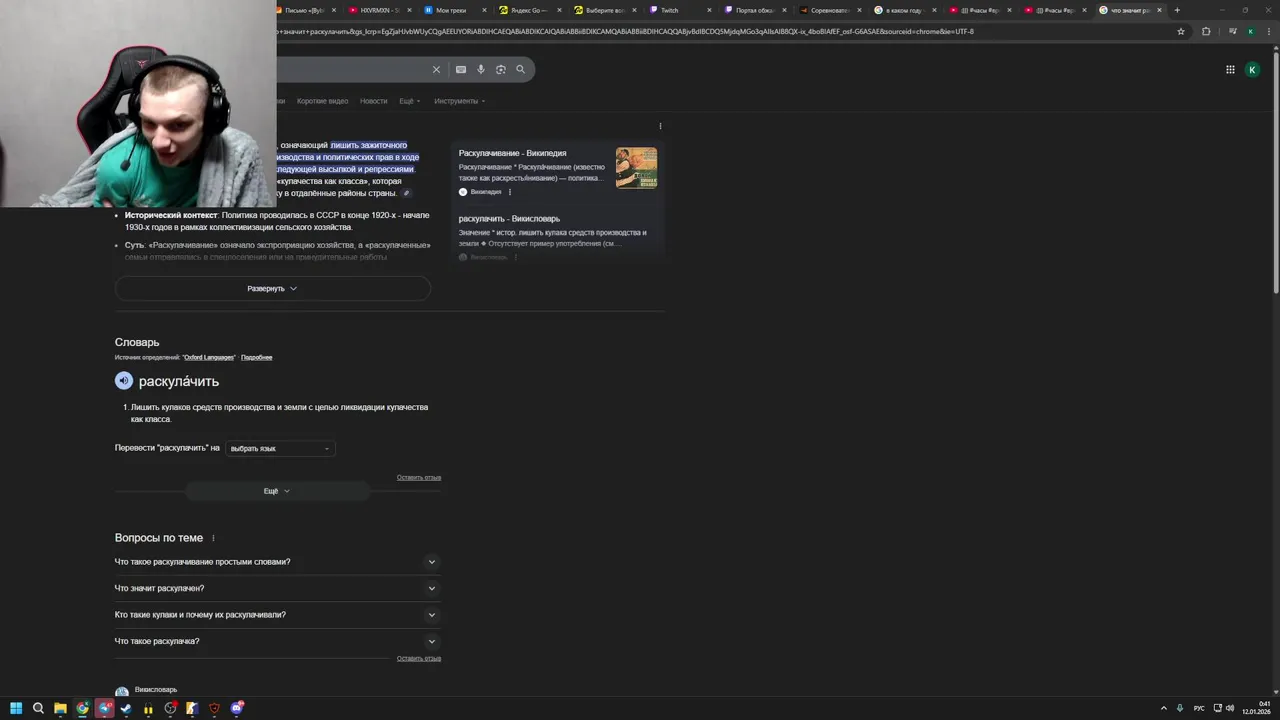The image size is (1280, 720).
Task: Open the on-screen keyboard input icon
Action: pyautogui.click(x=461, y=69)
